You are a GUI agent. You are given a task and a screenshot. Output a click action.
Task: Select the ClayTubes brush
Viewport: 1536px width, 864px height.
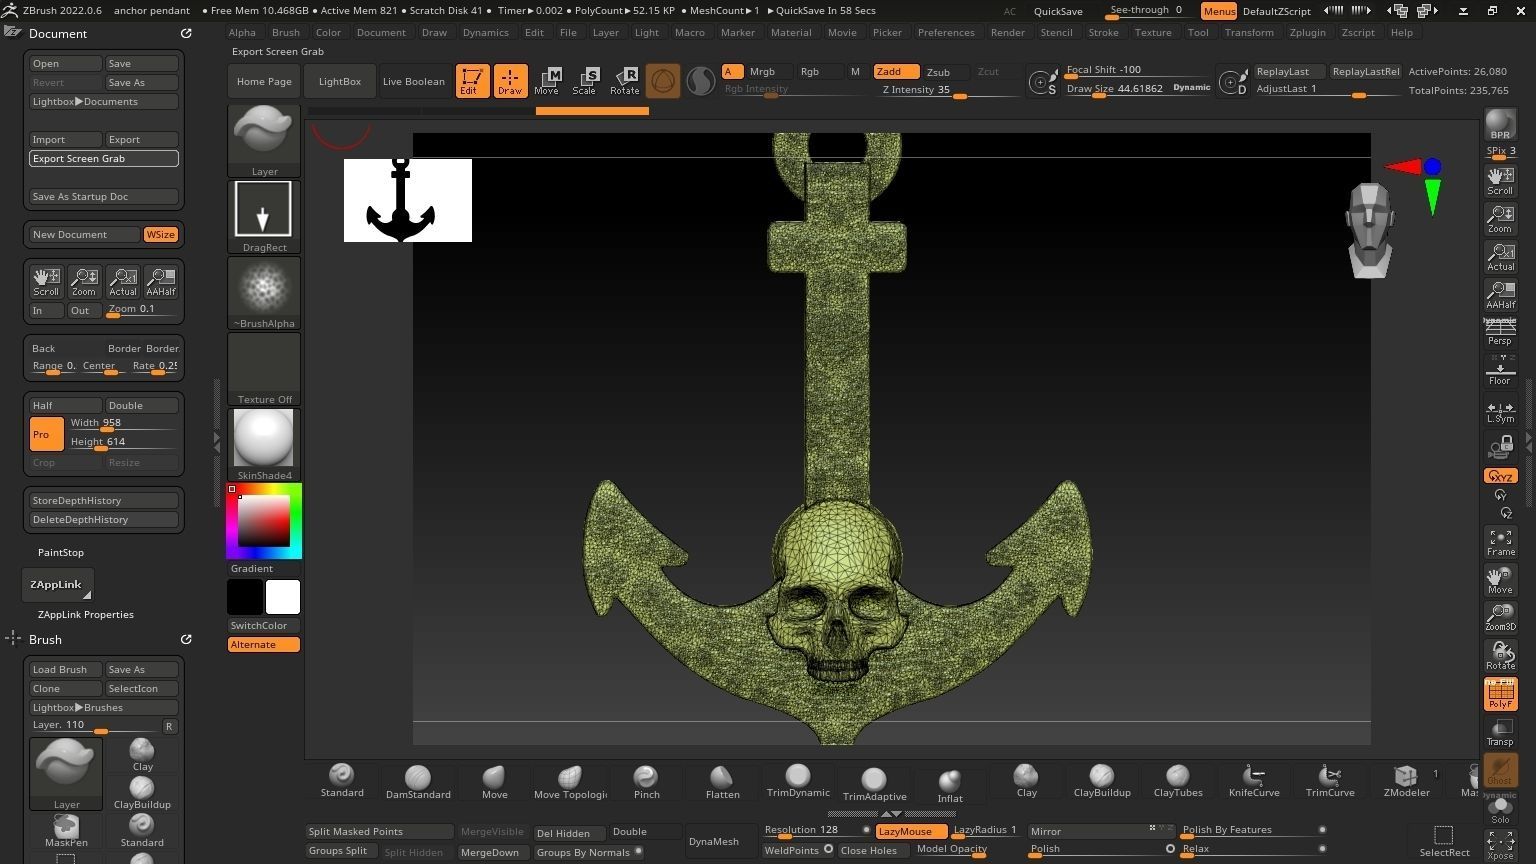pos(1178,781)
